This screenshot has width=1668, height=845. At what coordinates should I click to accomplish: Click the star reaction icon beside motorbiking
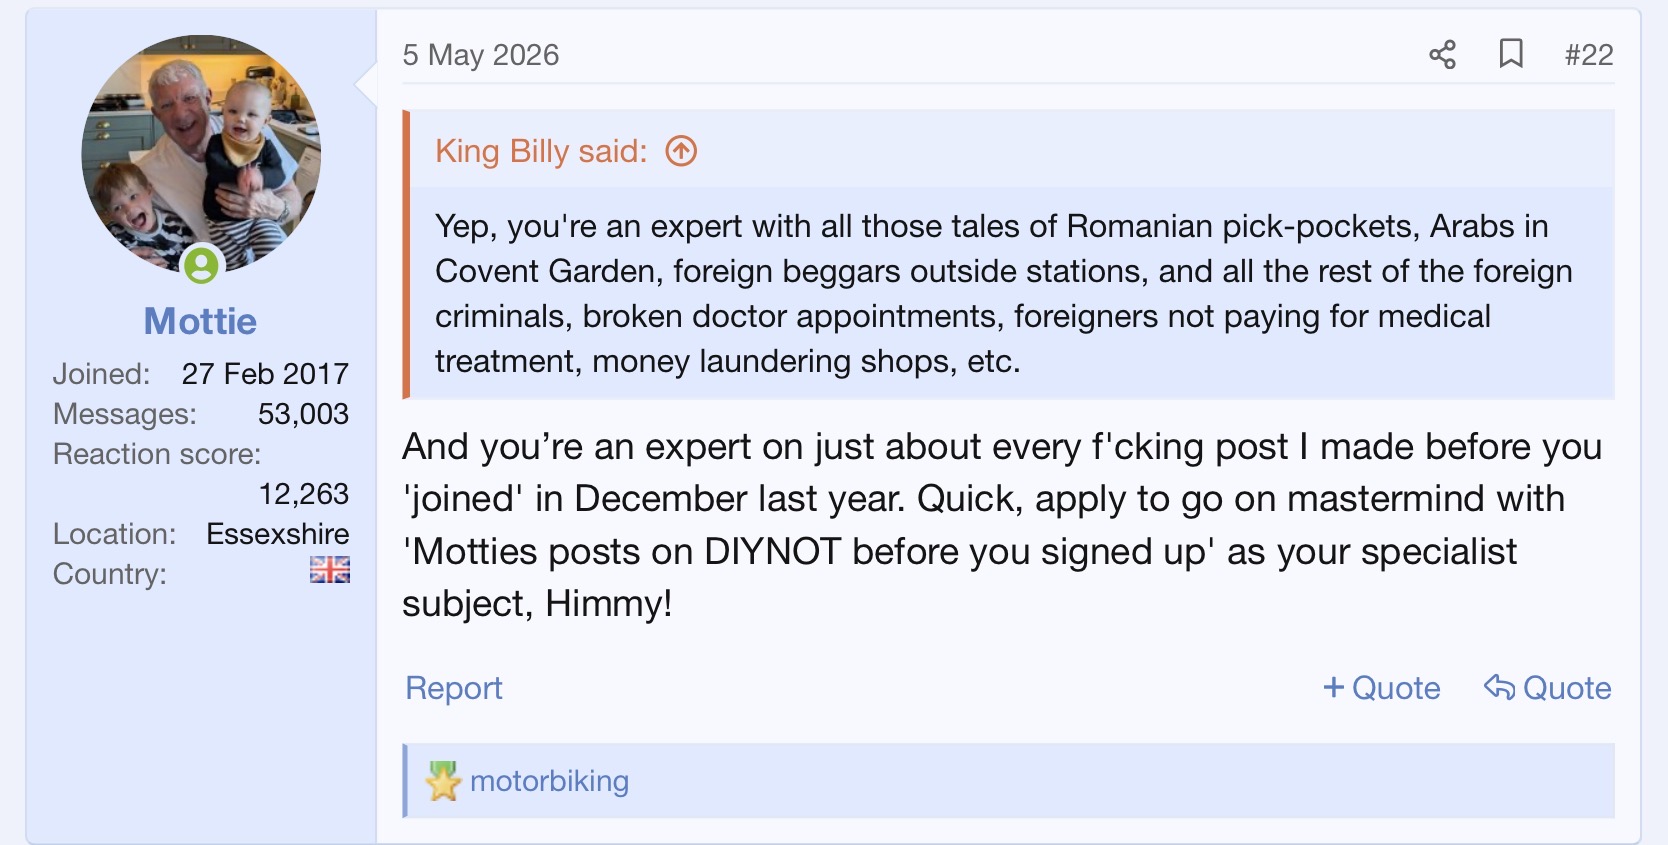coord(443,781)
